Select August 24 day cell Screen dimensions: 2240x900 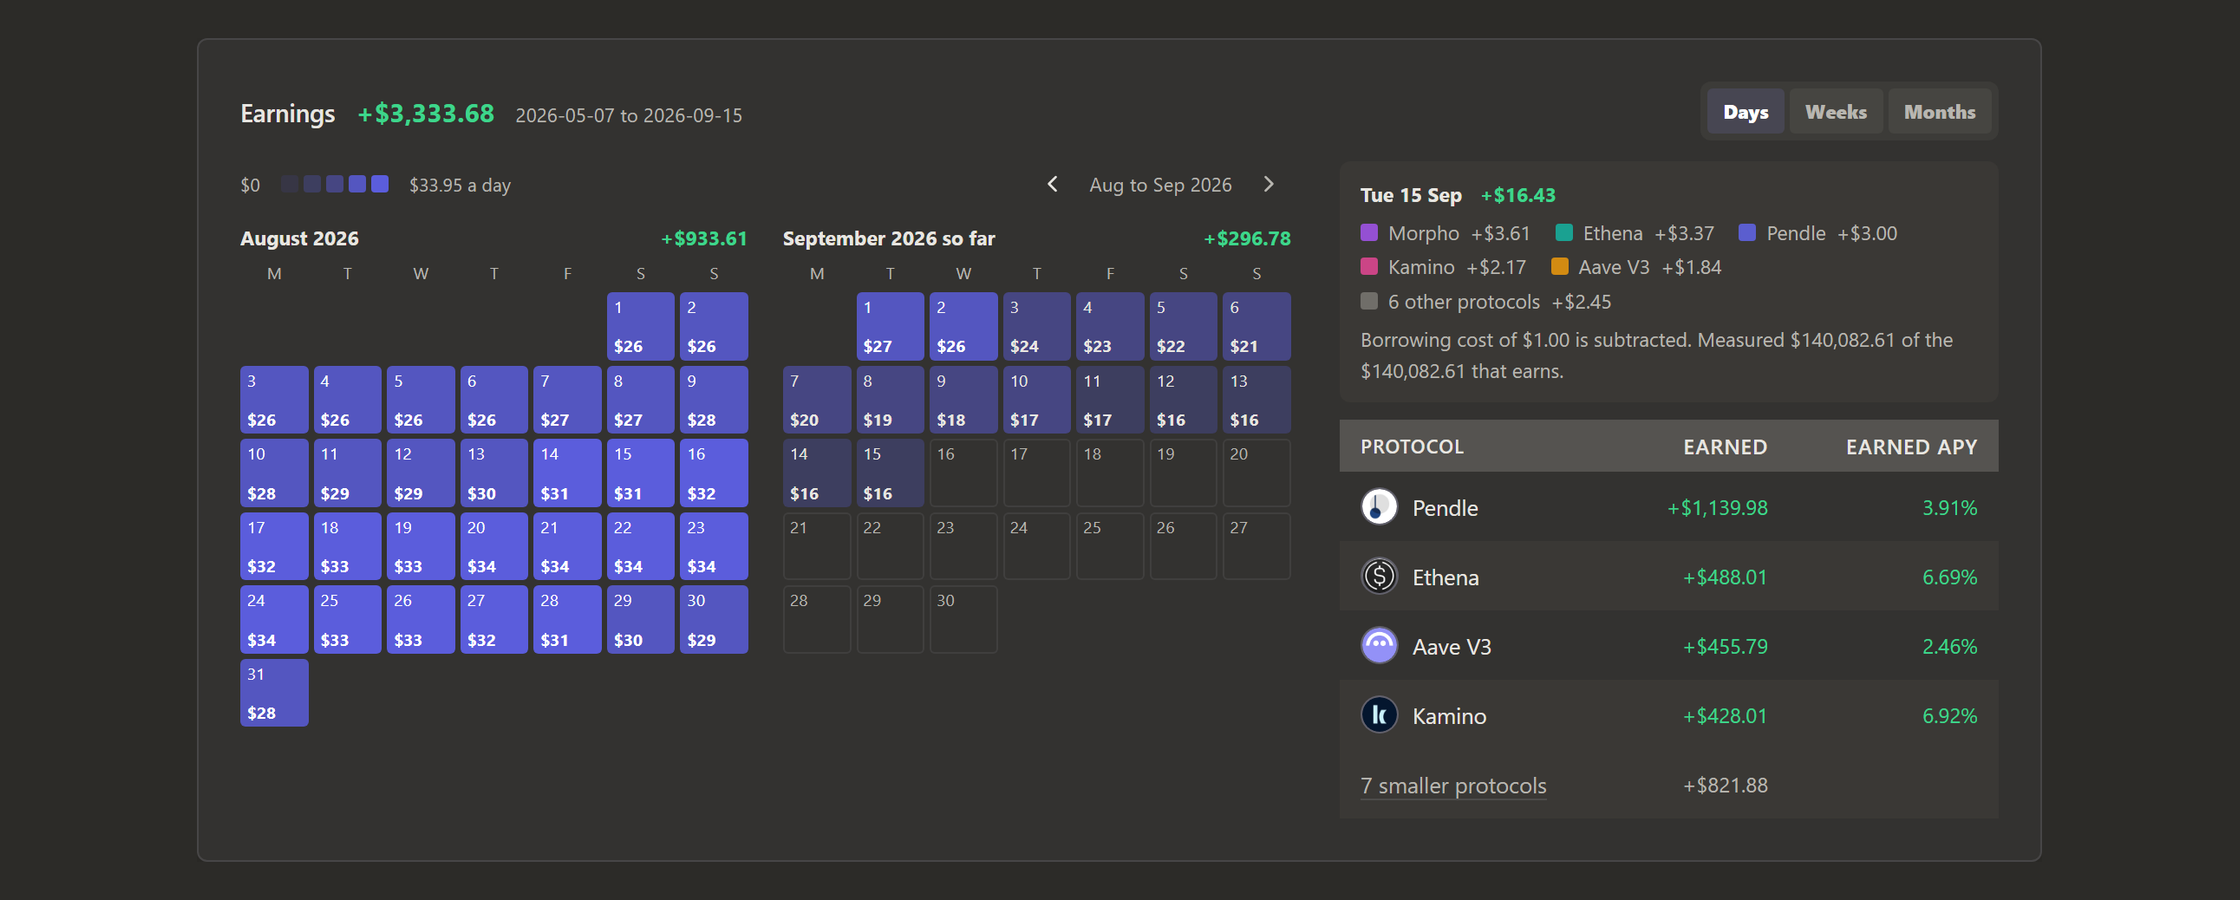pos(274,620)
